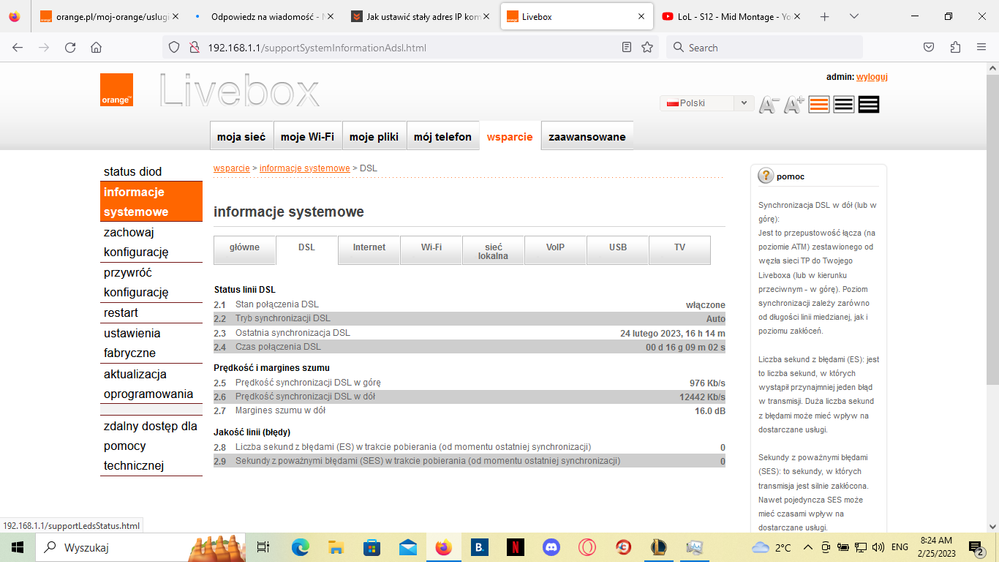Click the Orange logo
Screen dimensions: 999x562
click(x=117, y=90)
